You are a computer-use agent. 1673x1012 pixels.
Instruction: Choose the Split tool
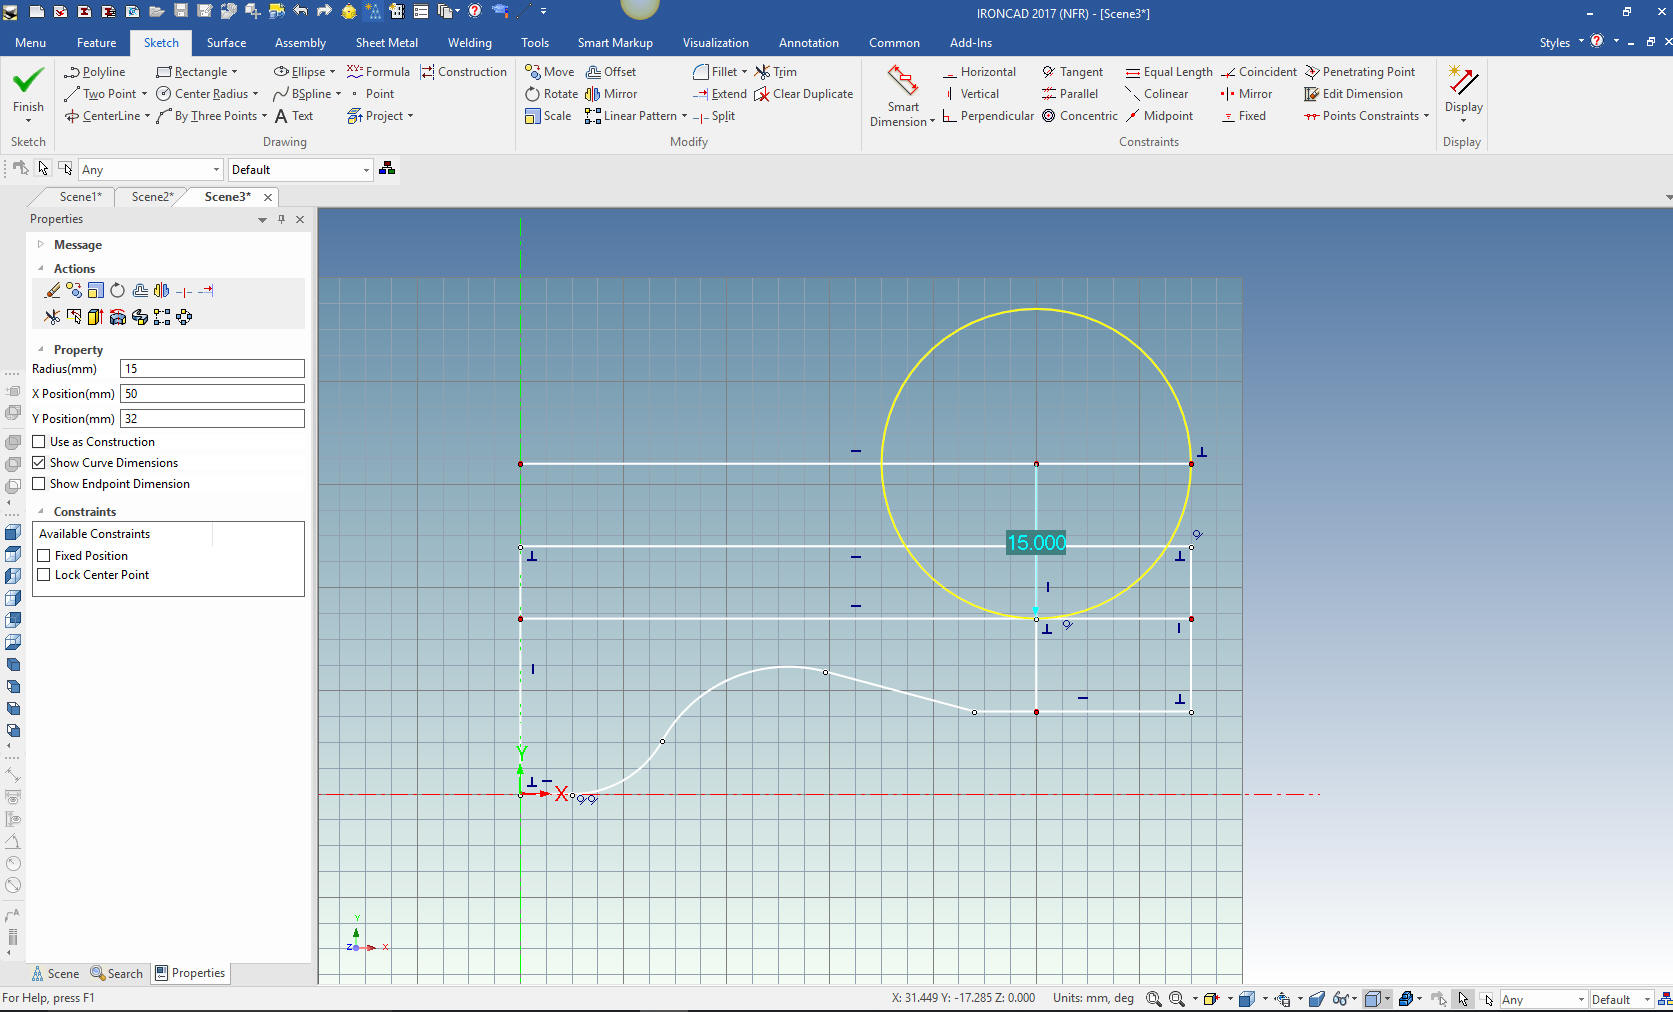[x=714, y=116]
